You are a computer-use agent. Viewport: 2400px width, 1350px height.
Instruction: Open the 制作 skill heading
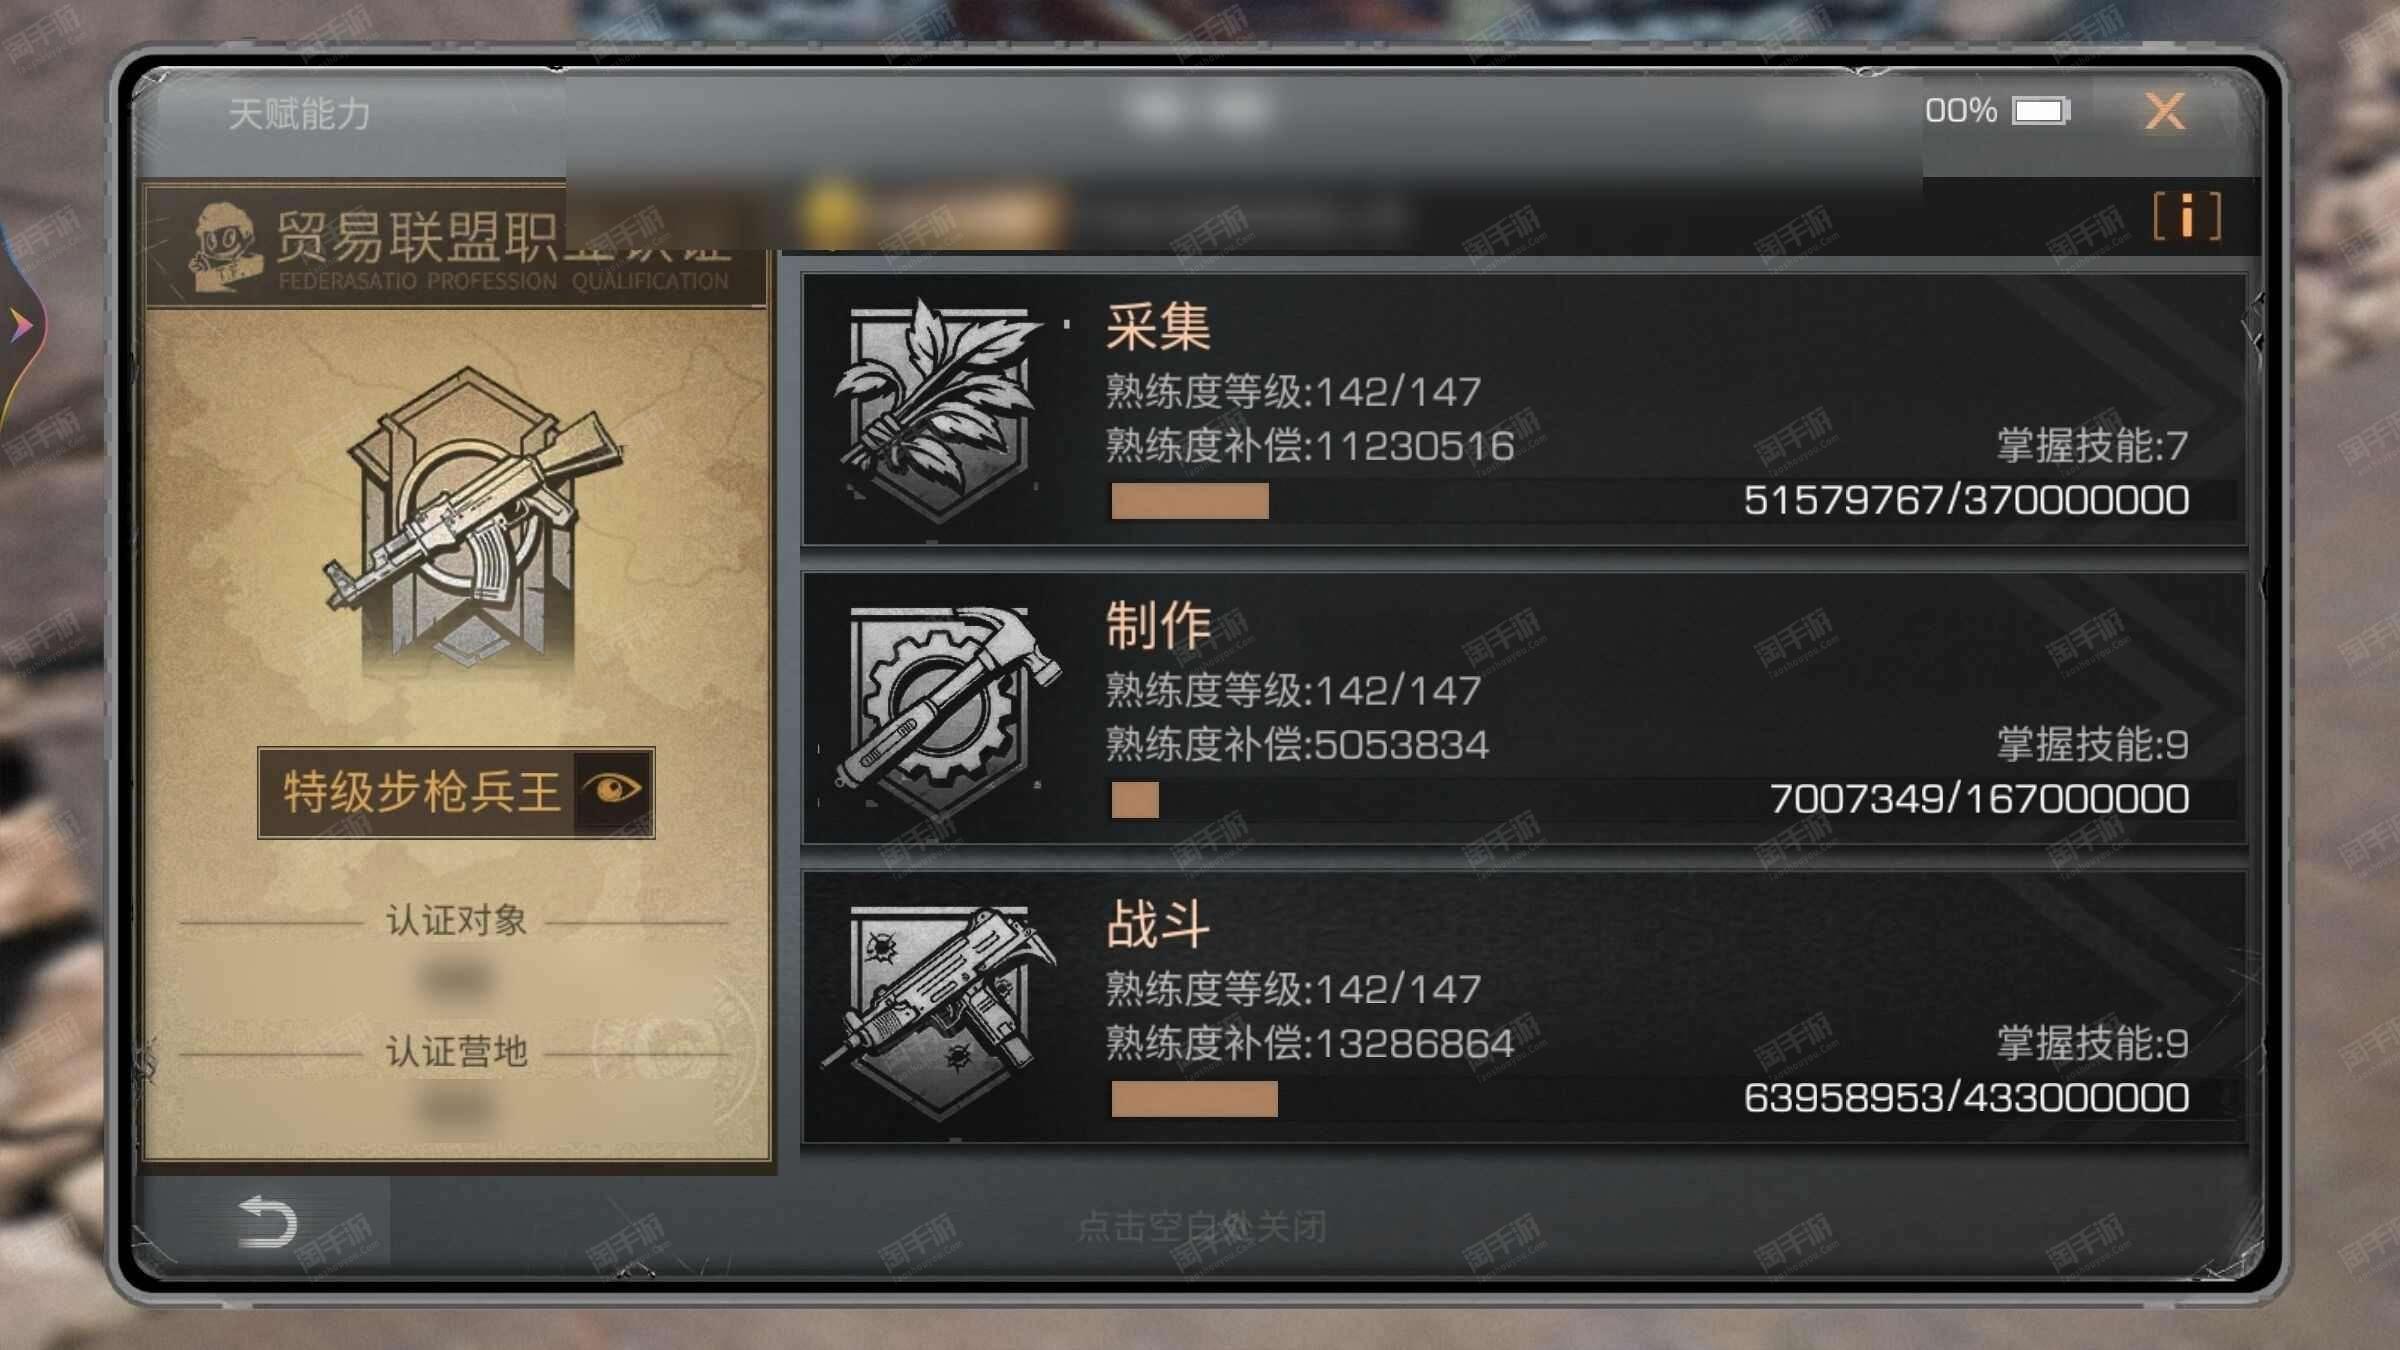point(1158,625)
